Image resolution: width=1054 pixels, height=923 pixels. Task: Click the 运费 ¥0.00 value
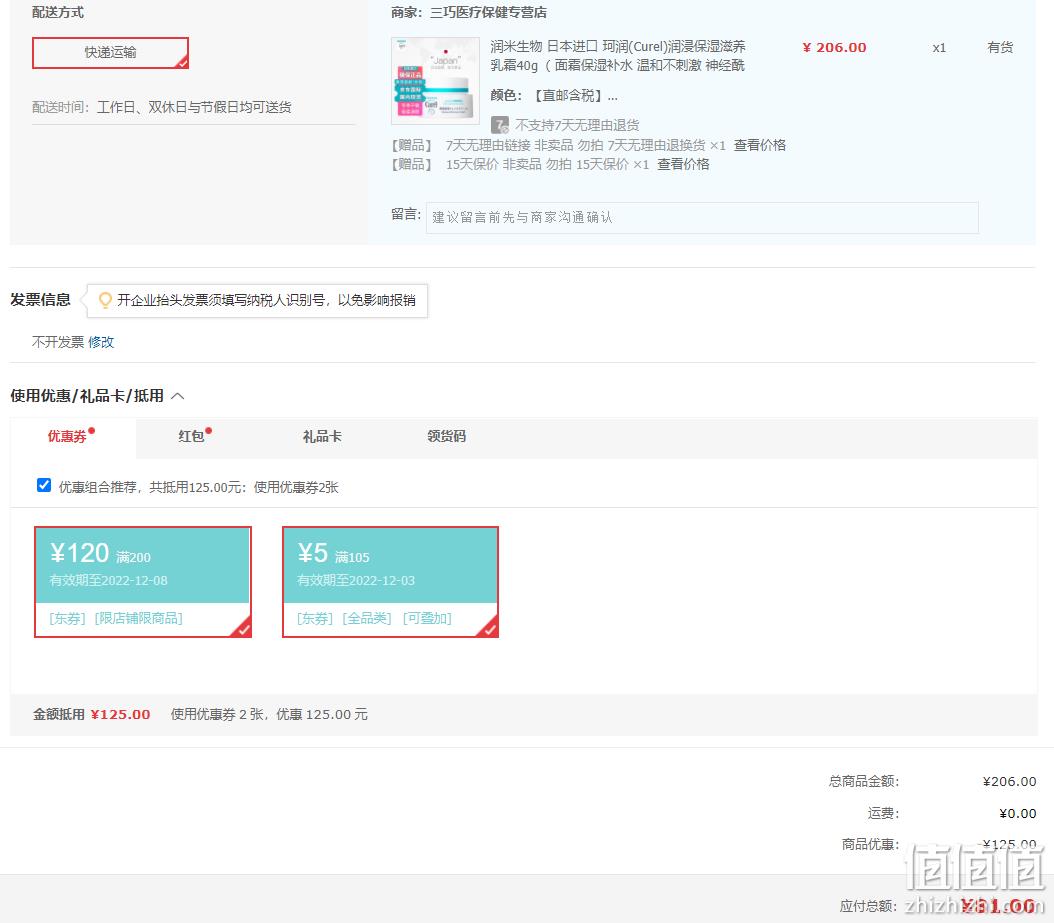pos(1018,813)
